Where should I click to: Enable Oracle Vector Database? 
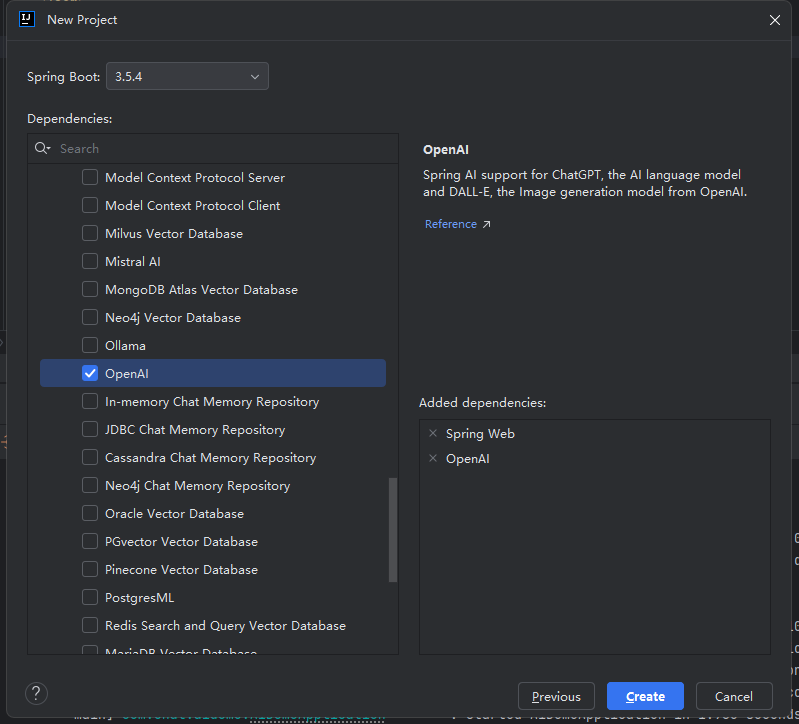(x=90, y=514)
